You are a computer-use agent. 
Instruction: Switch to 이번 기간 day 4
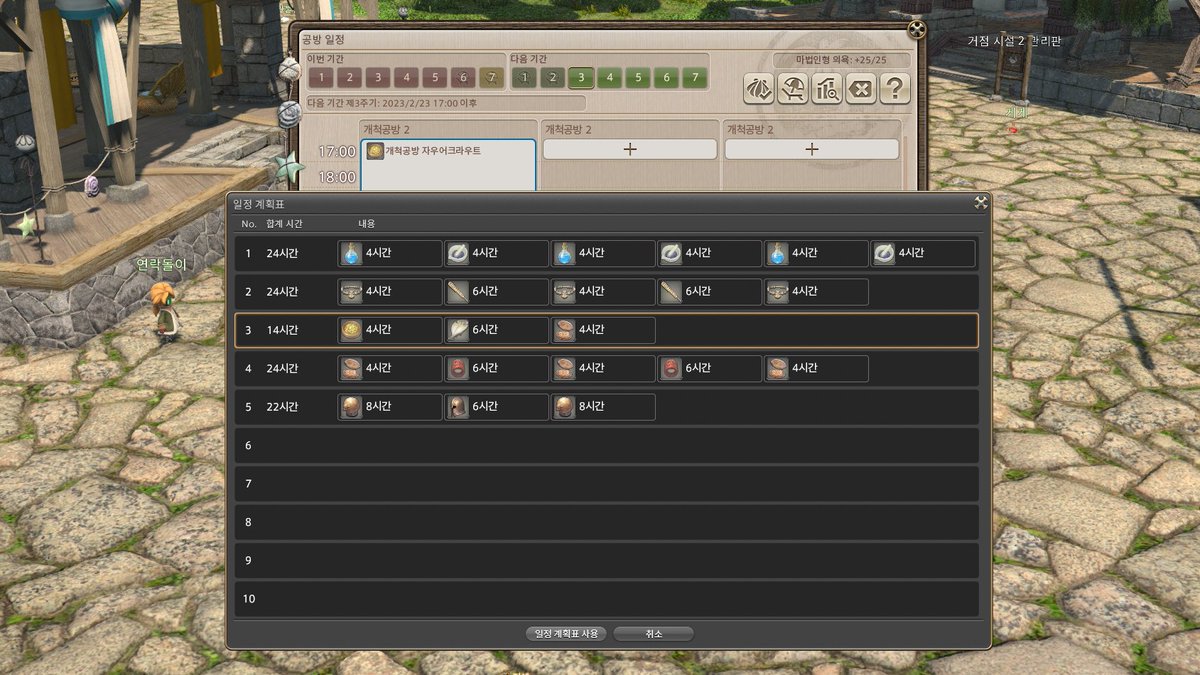click(x=406, y=78)
